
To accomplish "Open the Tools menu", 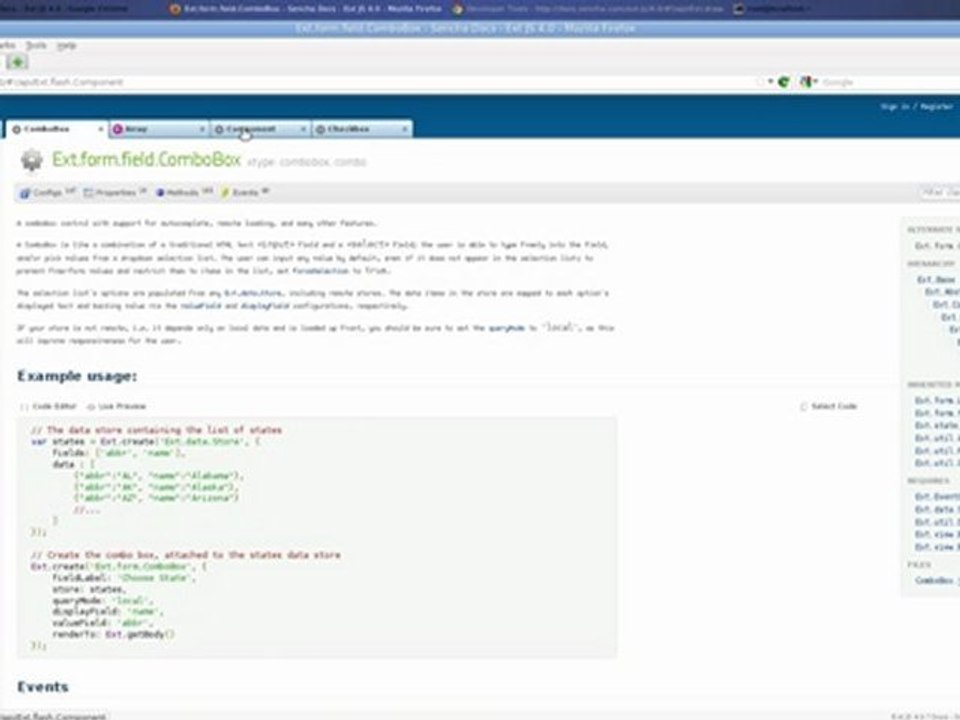I will click(36, 45).
